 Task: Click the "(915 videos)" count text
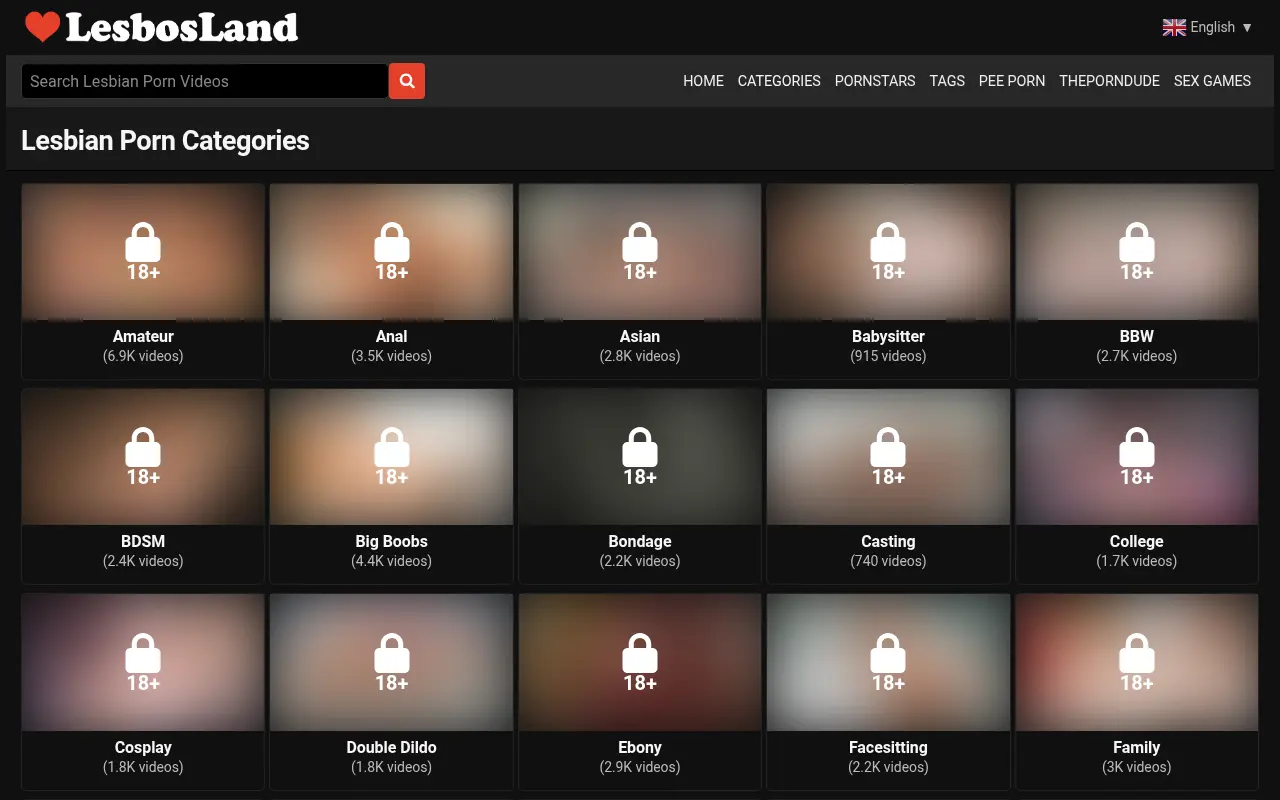coord(888,356)
